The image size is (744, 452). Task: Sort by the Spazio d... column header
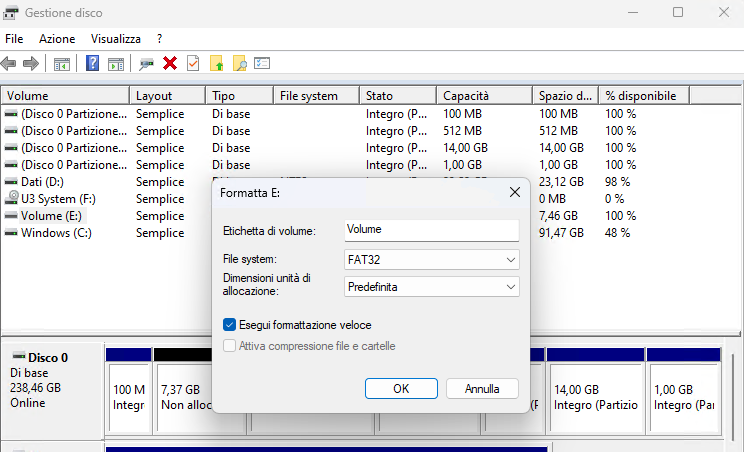(566, 96)
